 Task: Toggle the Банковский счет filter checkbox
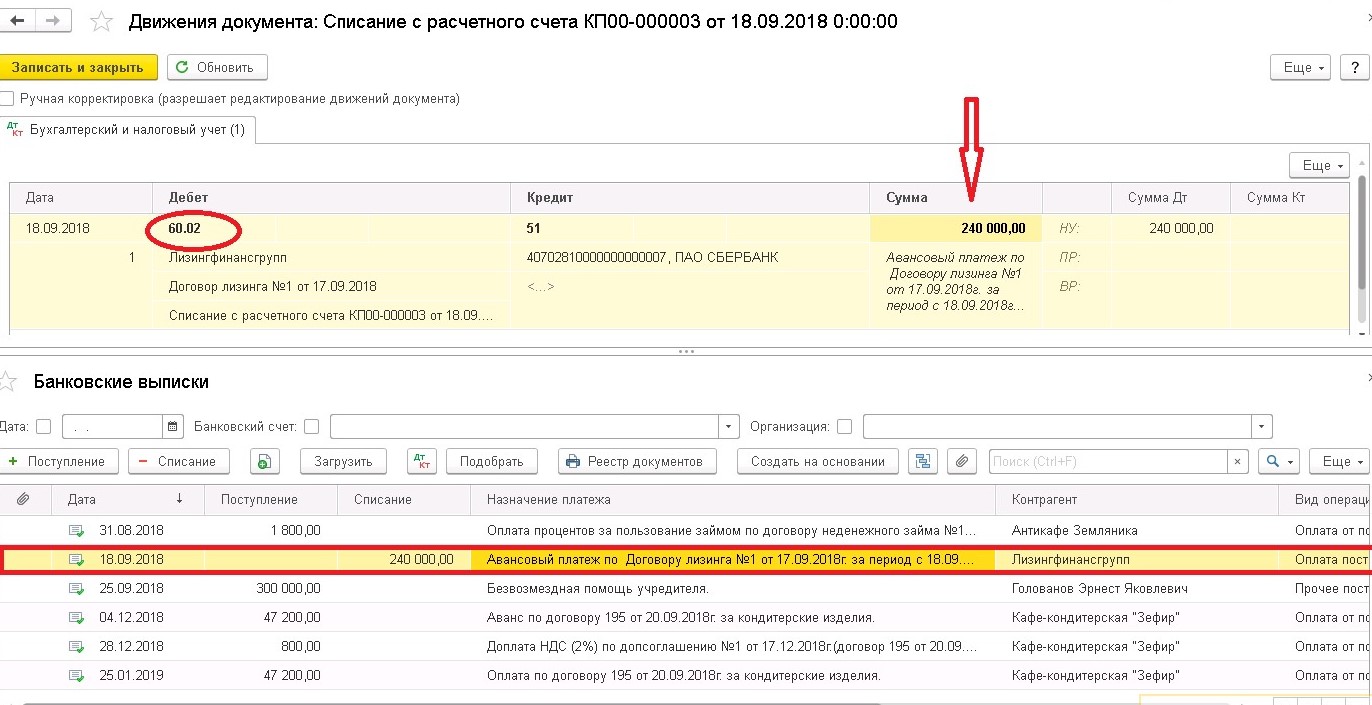312,427
